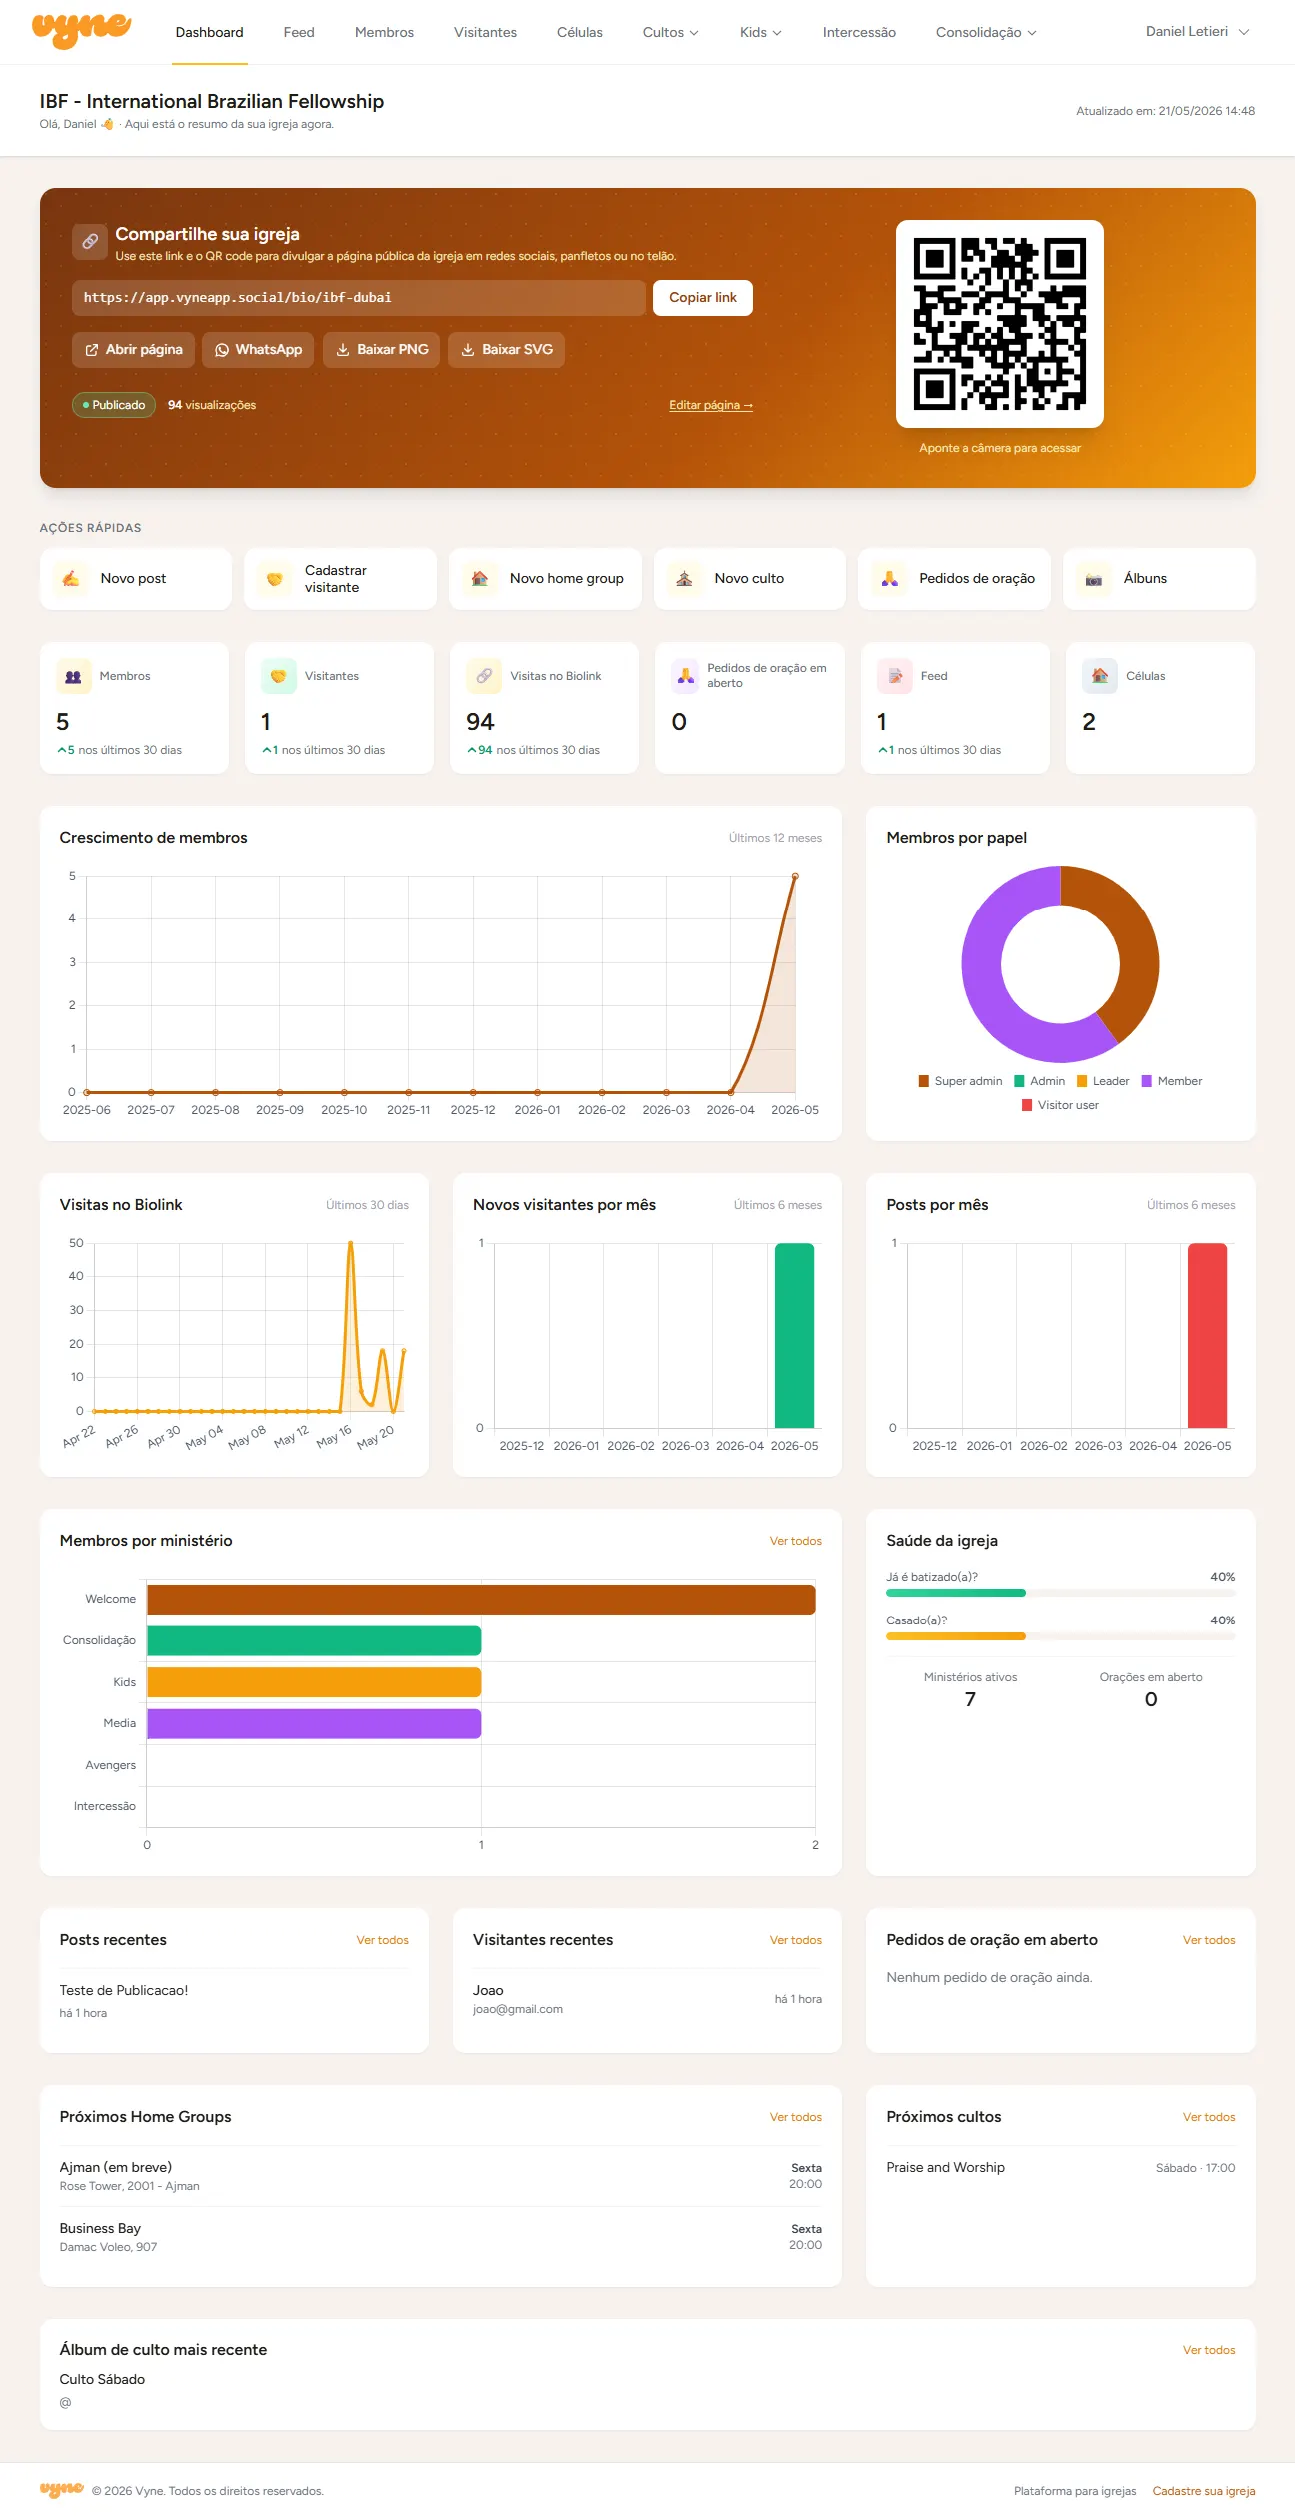Click the Novo culto church icon
The height and width of the screenshot is (2519, 1295).
[x=685, y=578]
